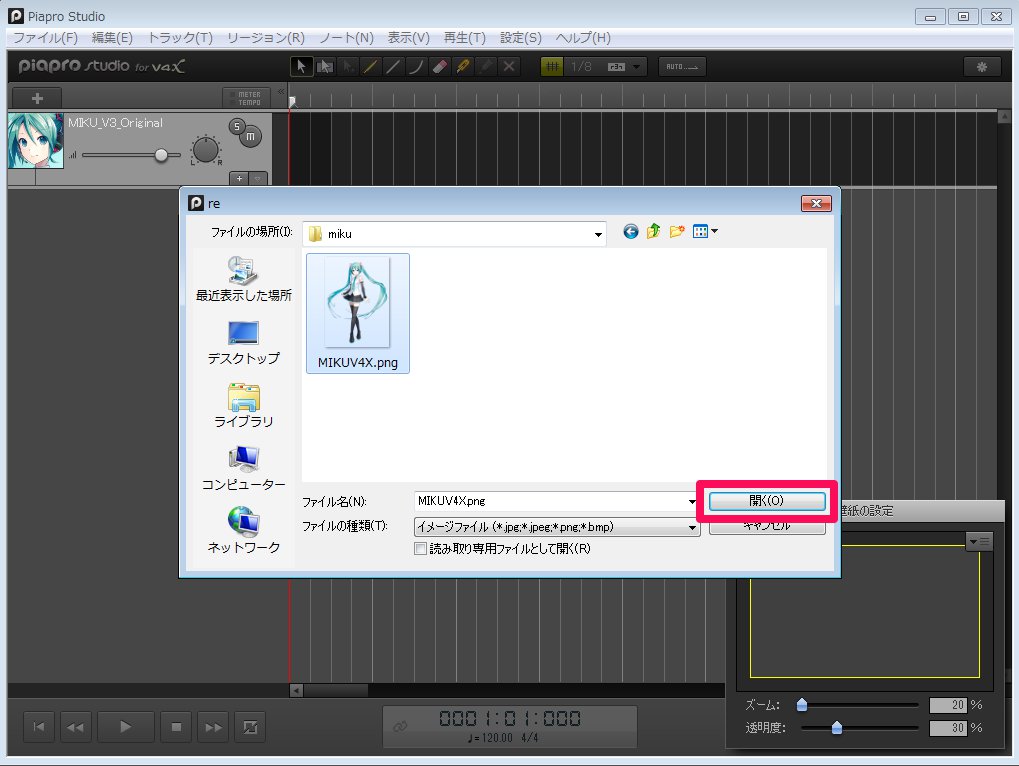Click the ズーム value field 20
Viewport: 1019px width, 766px height.
[x=948, y=705]
